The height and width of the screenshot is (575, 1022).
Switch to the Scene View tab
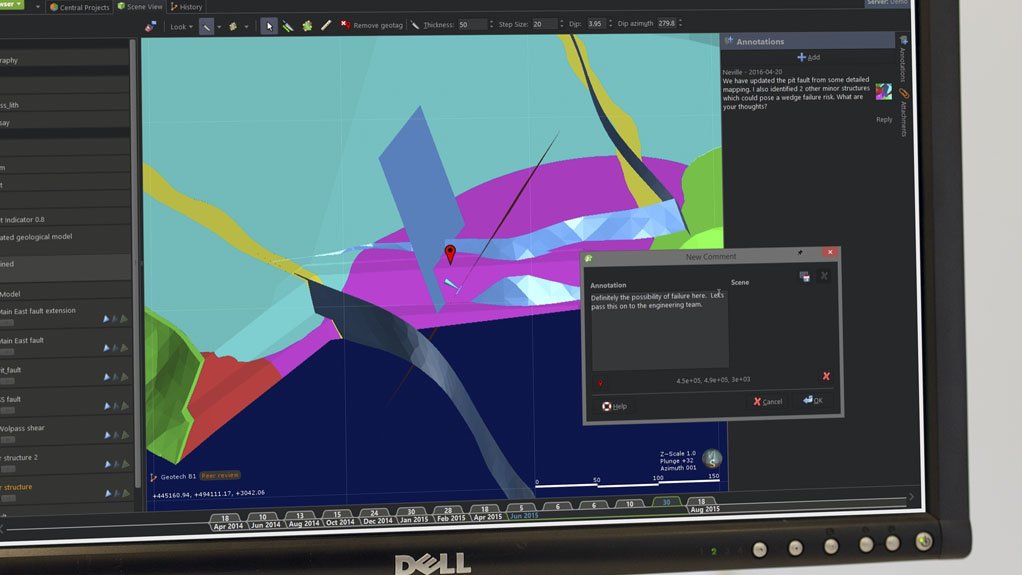[139, 7]
